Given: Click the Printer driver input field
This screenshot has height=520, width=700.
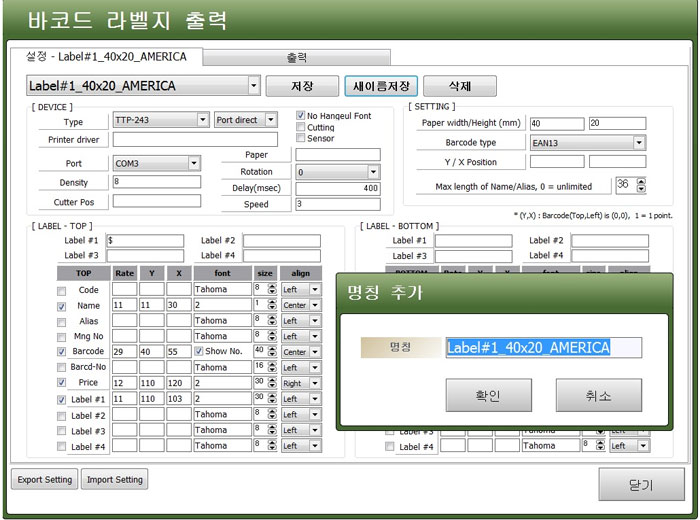Looking at the screenshot, I should coord(195,139).
